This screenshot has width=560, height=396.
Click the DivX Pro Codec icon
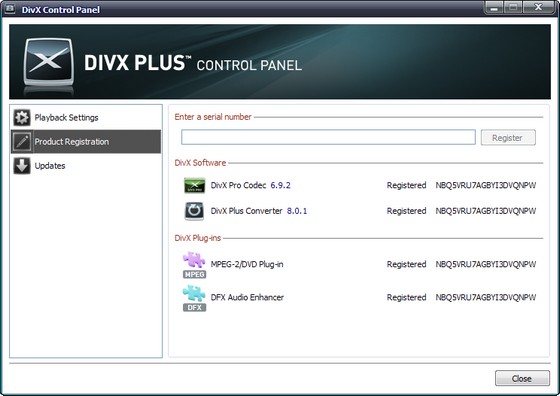194,185
